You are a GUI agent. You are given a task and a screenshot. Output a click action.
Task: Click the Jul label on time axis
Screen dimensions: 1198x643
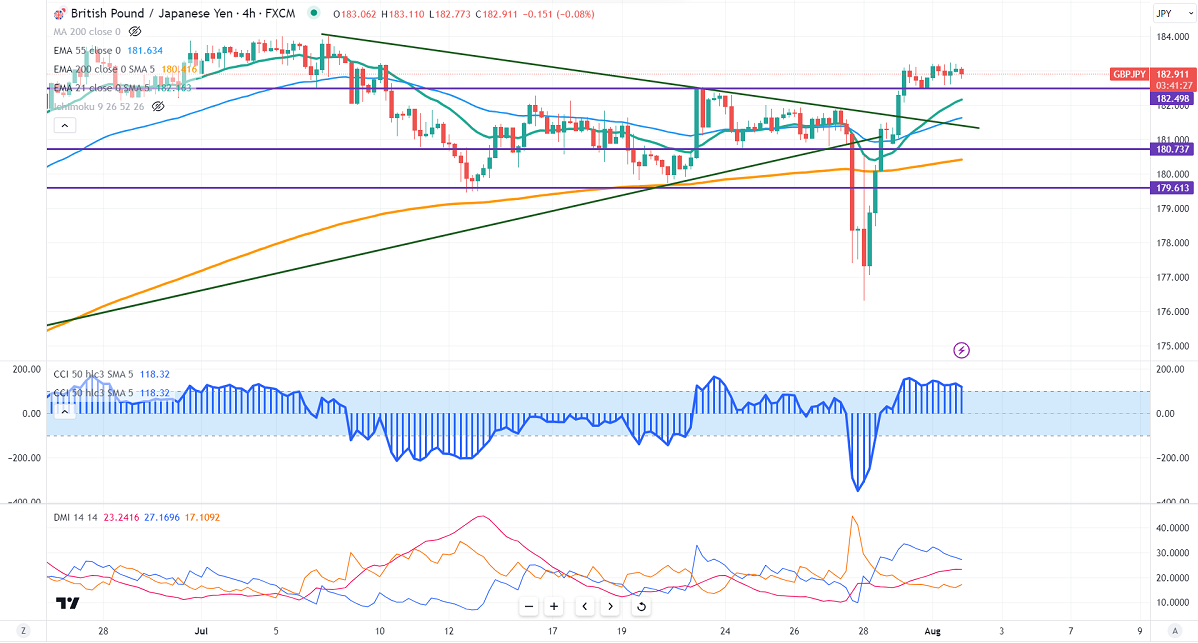[x=201, y=631]
